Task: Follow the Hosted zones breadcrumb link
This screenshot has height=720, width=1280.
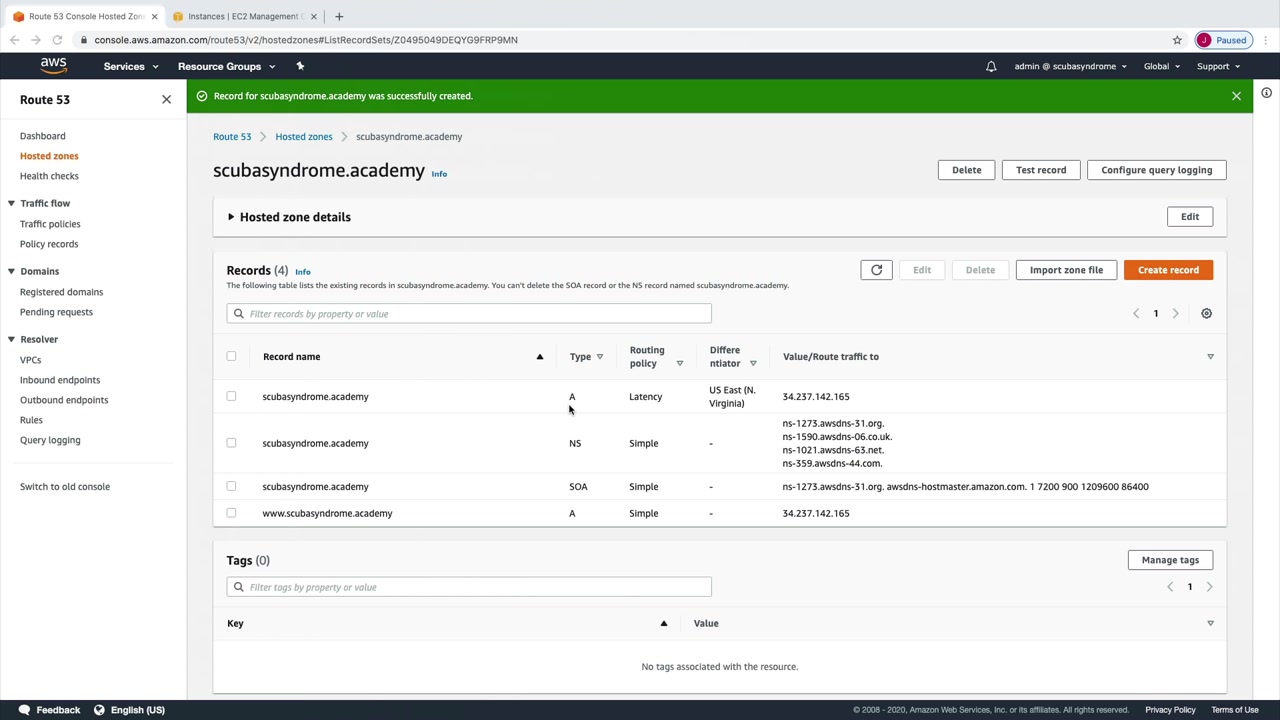Action: (x=304, y=137)
